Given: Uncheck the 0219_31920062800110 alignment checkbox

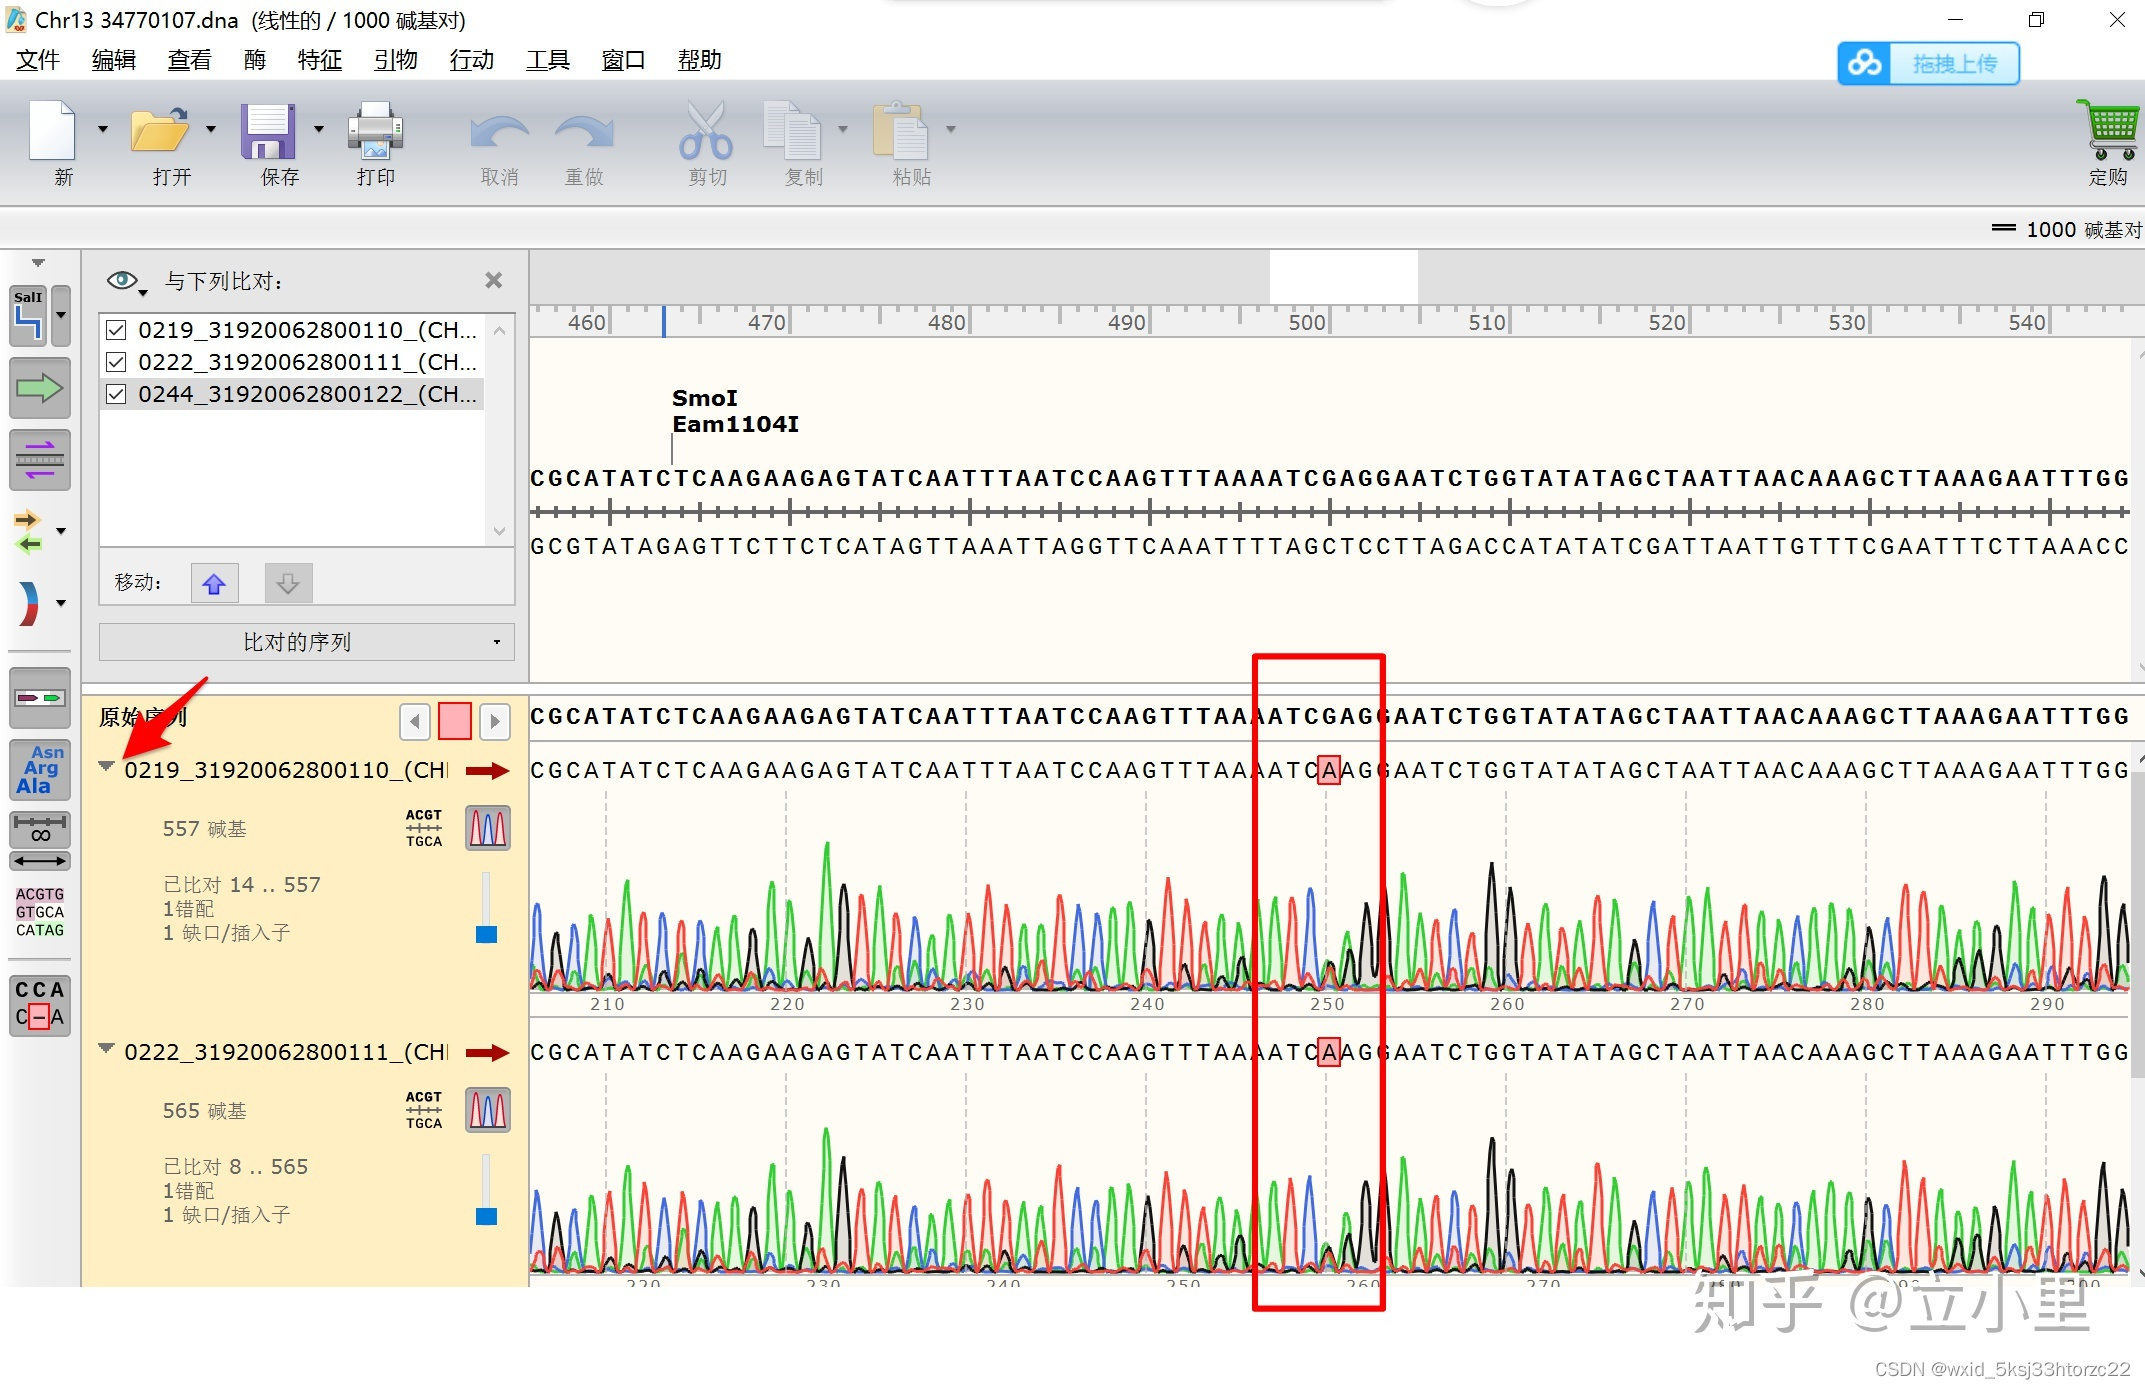Looking at the screenshot, I should pyautogui.click(x=116, y=330).
